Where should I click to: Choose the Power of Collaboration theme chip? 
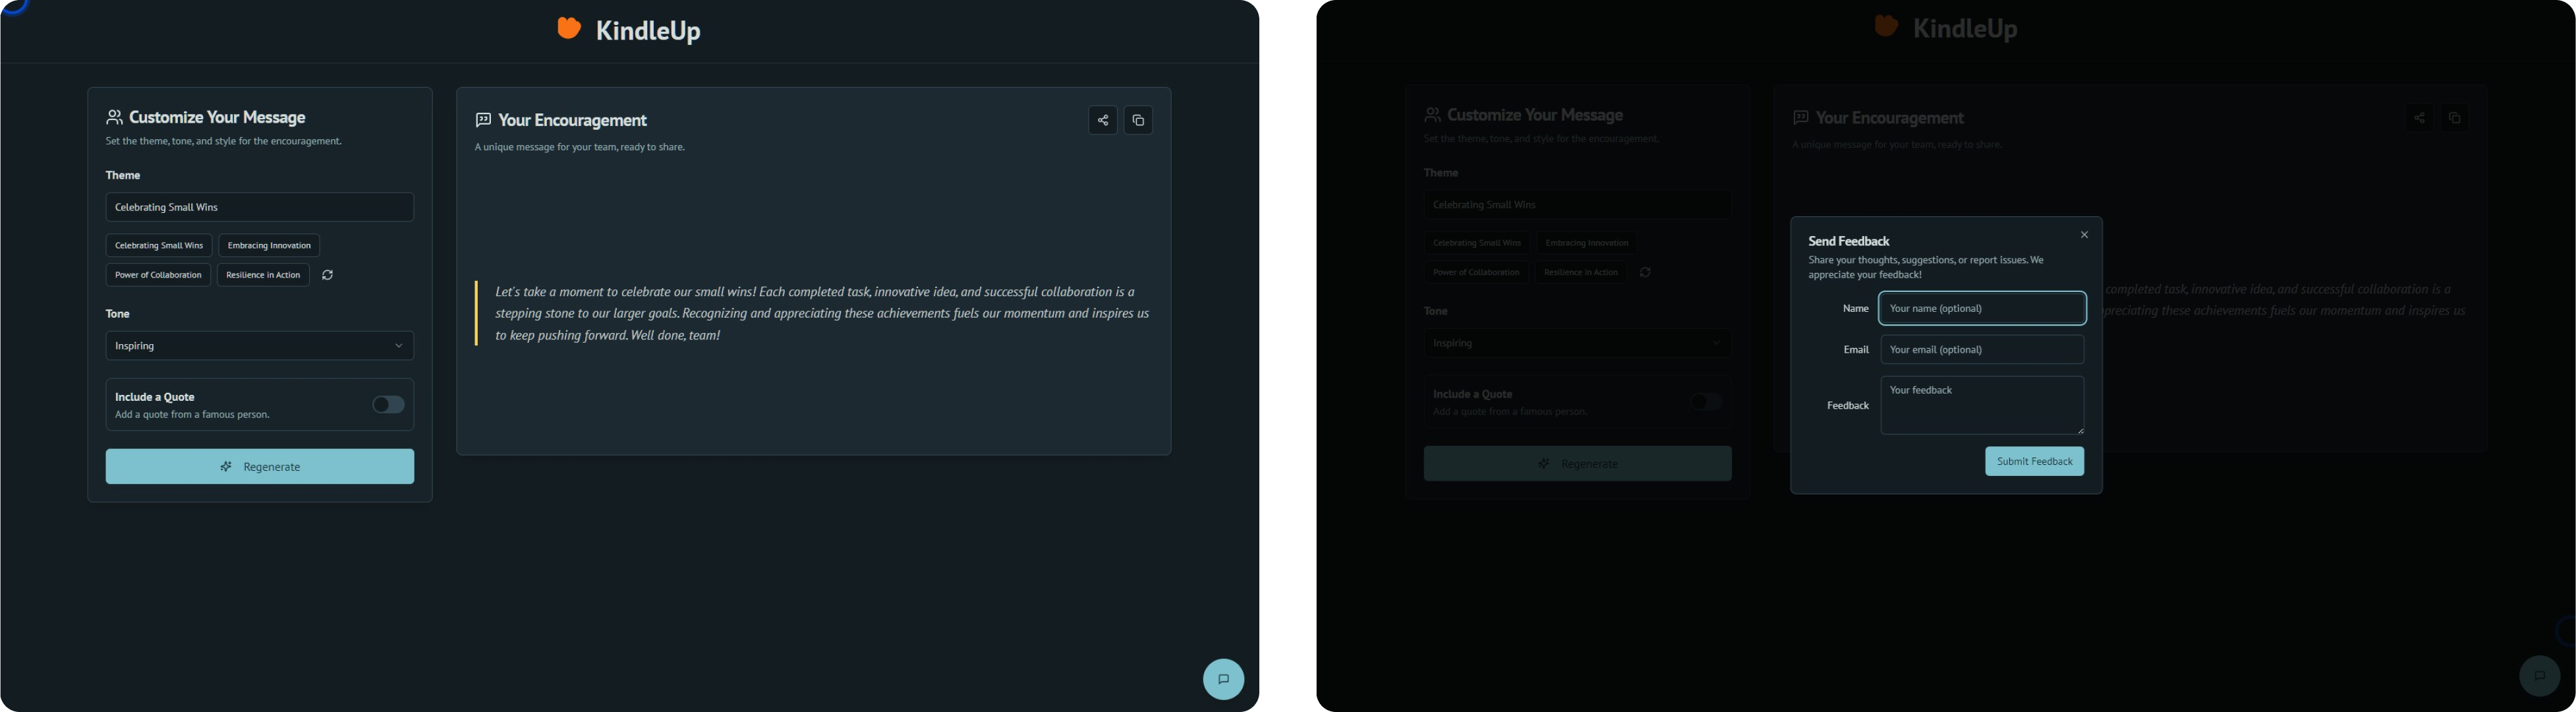pos(158,275)
